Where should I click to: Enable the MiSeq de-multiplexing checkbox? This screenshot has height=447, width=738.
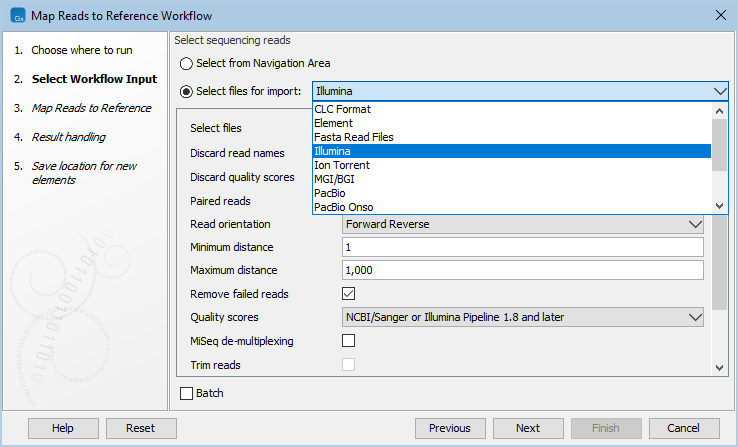click(x=349, y=341)
